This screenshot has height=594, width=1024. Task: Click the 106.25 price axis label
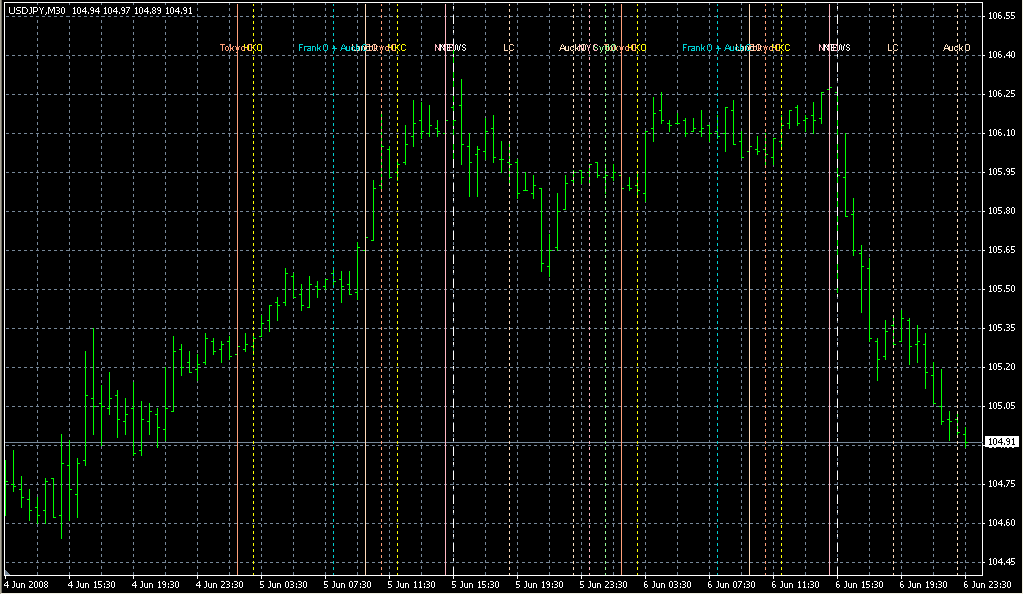pos(1001,95)
